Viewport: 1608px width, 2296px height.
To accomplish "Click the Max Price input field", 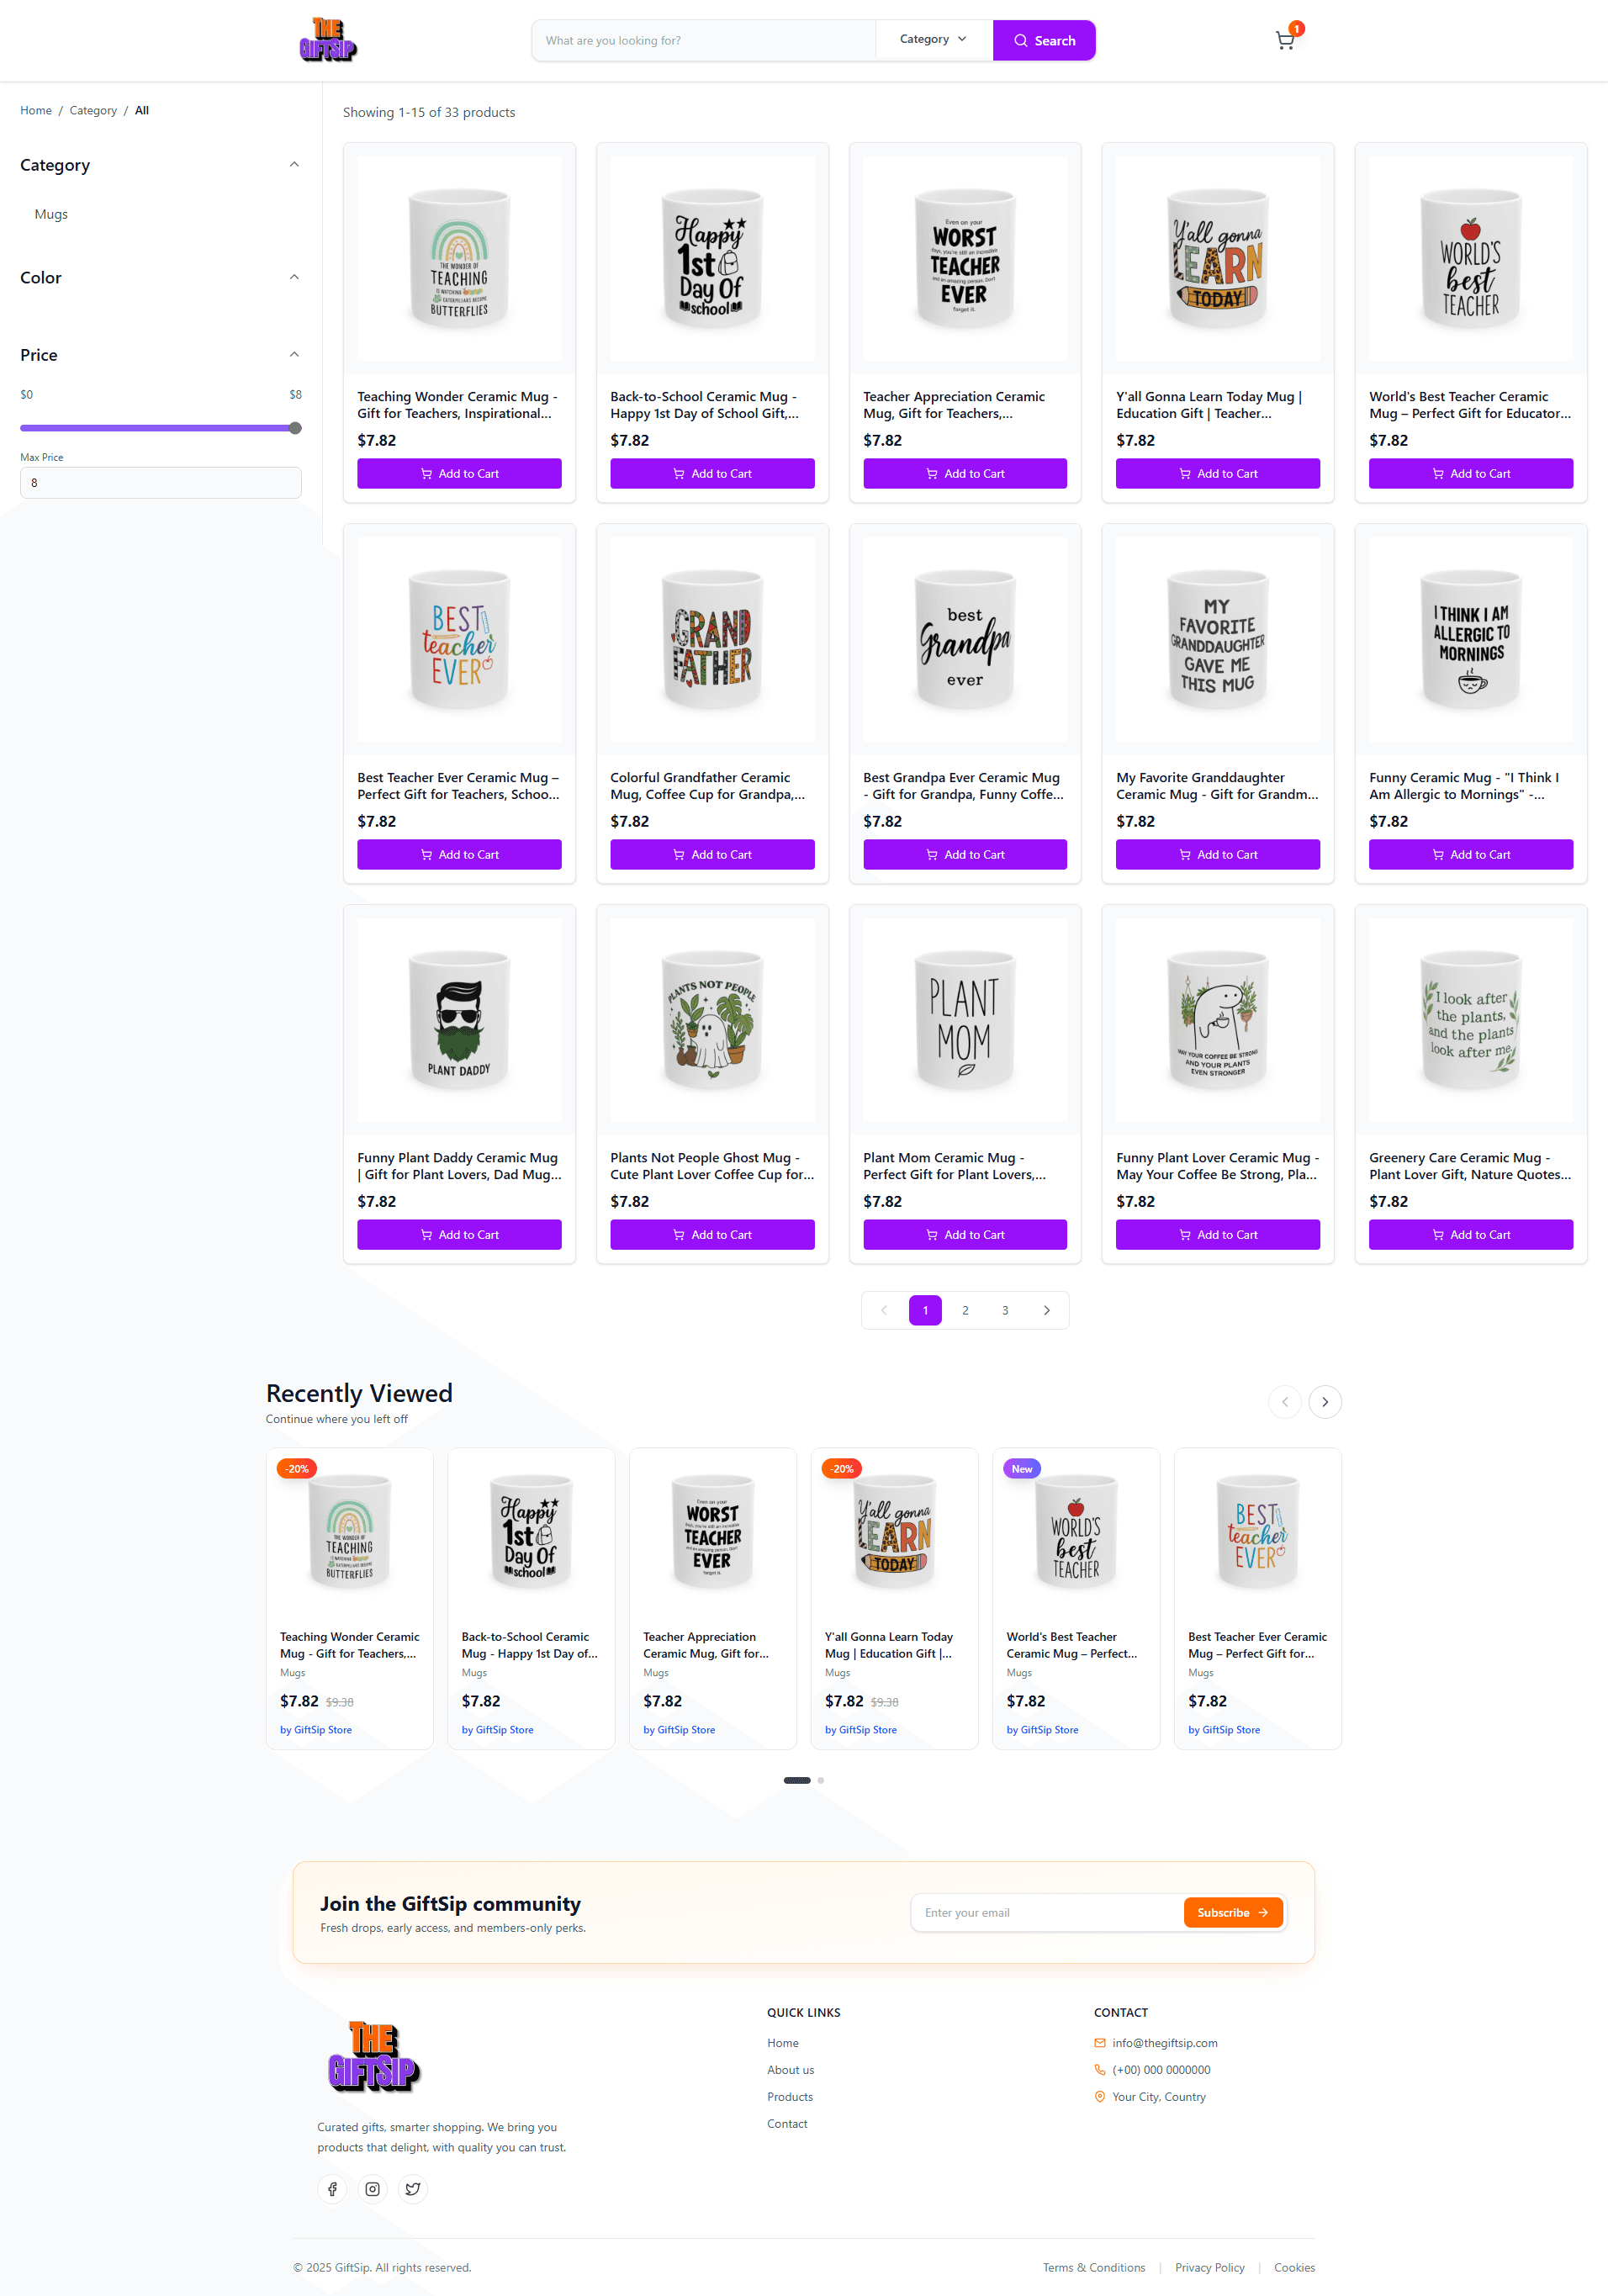I will click(160, 483).
